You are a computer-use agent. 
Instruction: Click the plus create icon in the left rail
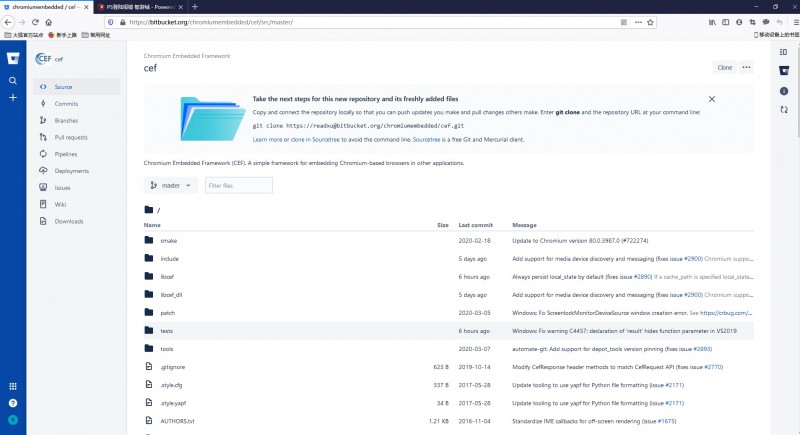13,98
